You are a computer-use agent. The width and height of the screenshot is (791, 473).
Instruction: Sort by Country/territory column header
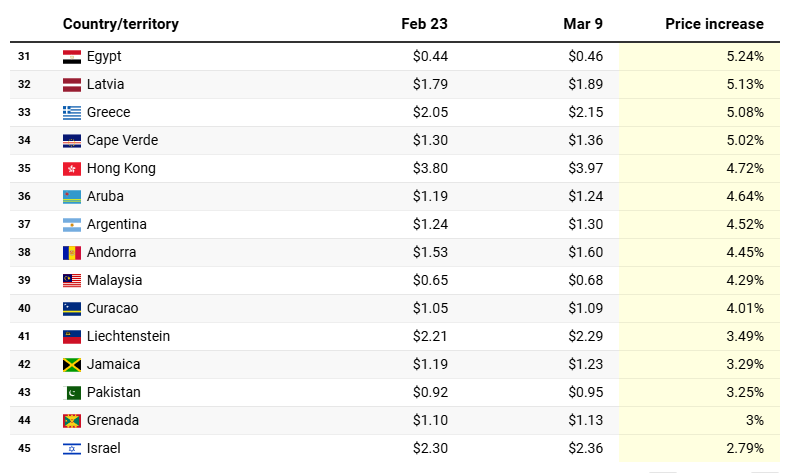coord(121,24)
